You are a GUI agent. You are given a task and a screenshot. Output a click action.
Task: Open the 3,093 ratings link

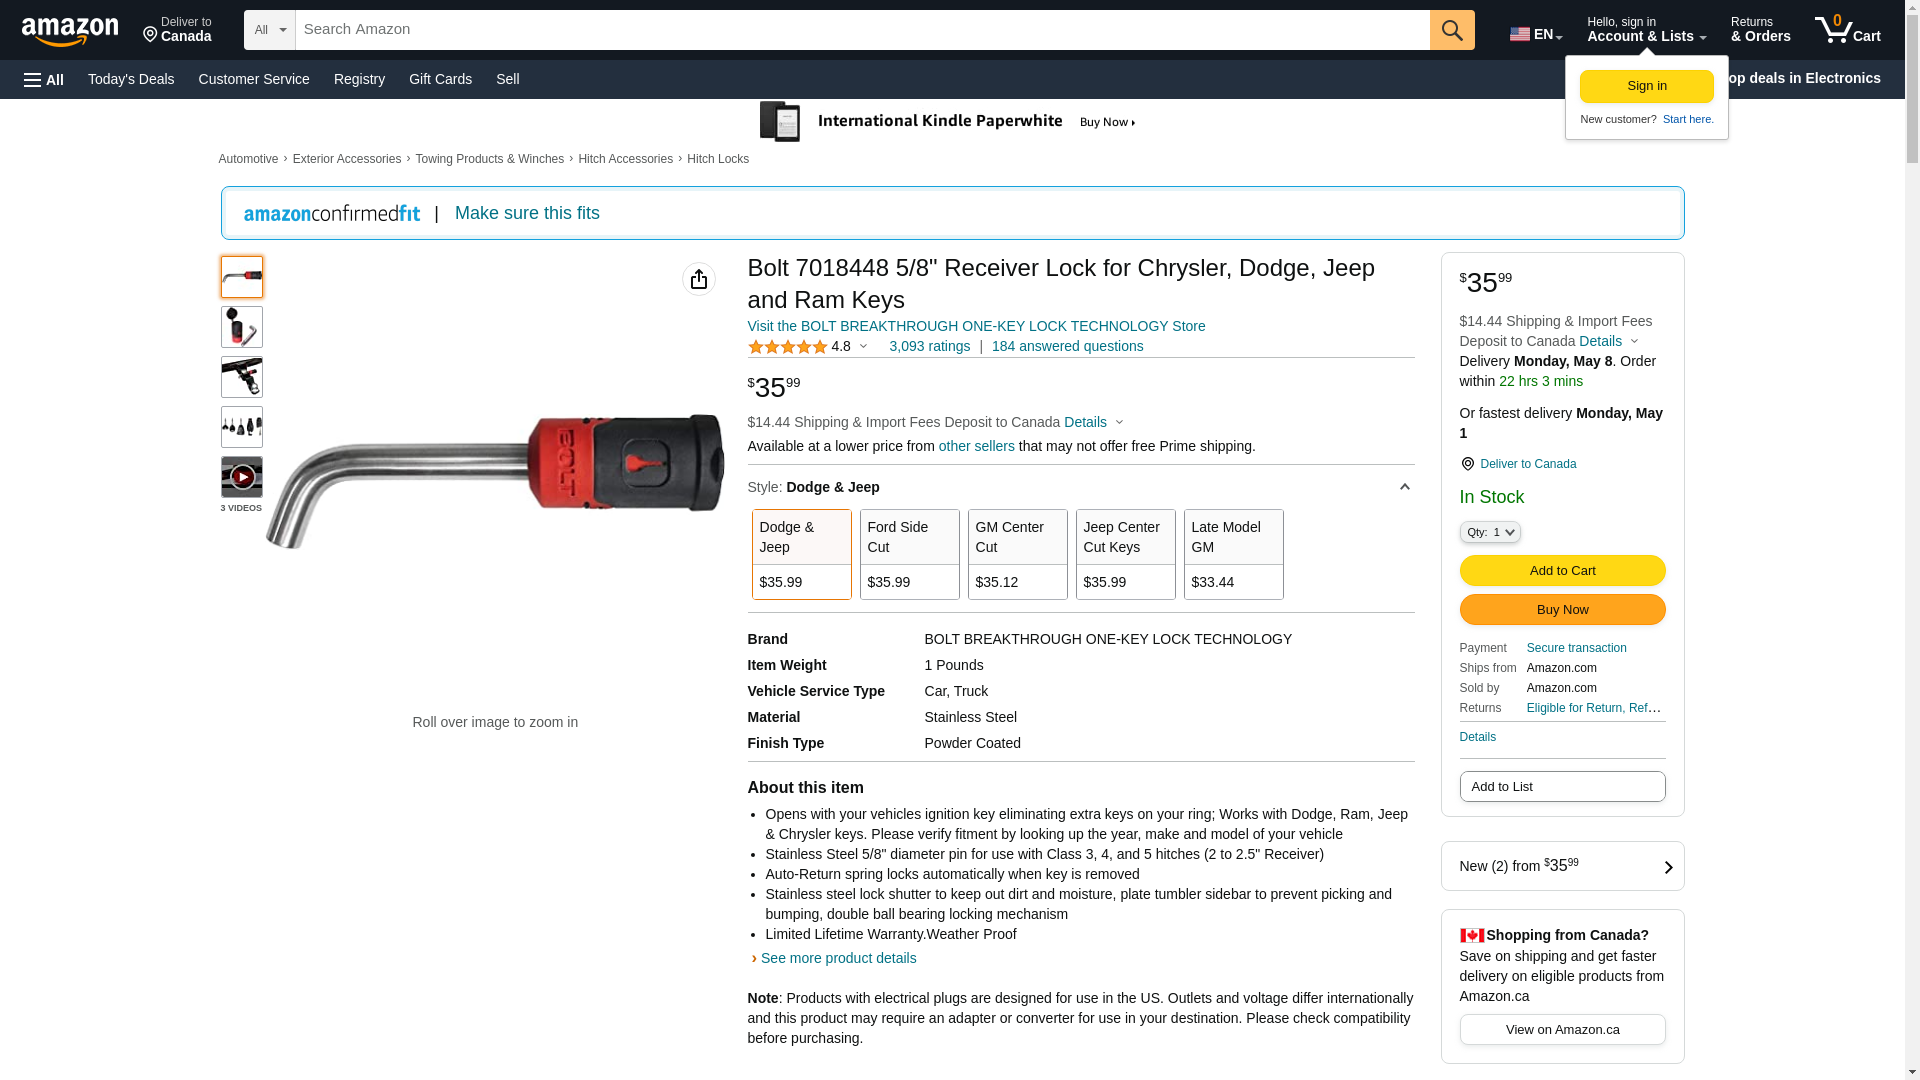pos(930,346)
